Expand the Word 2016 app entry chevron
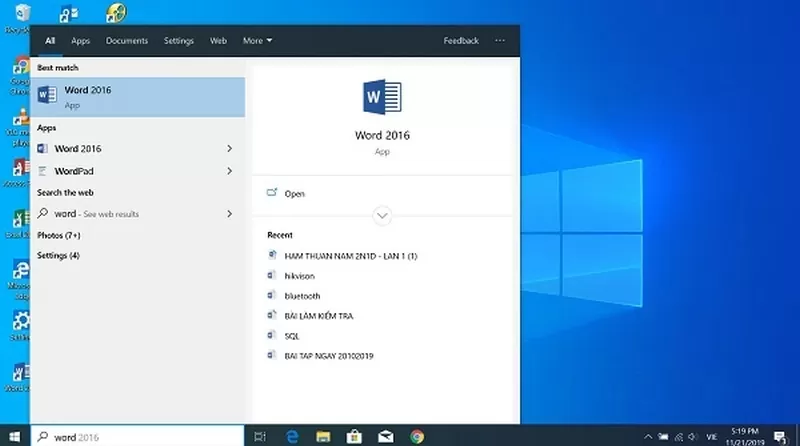Screen dimensions: 800x446 click(x=230, y=148)
